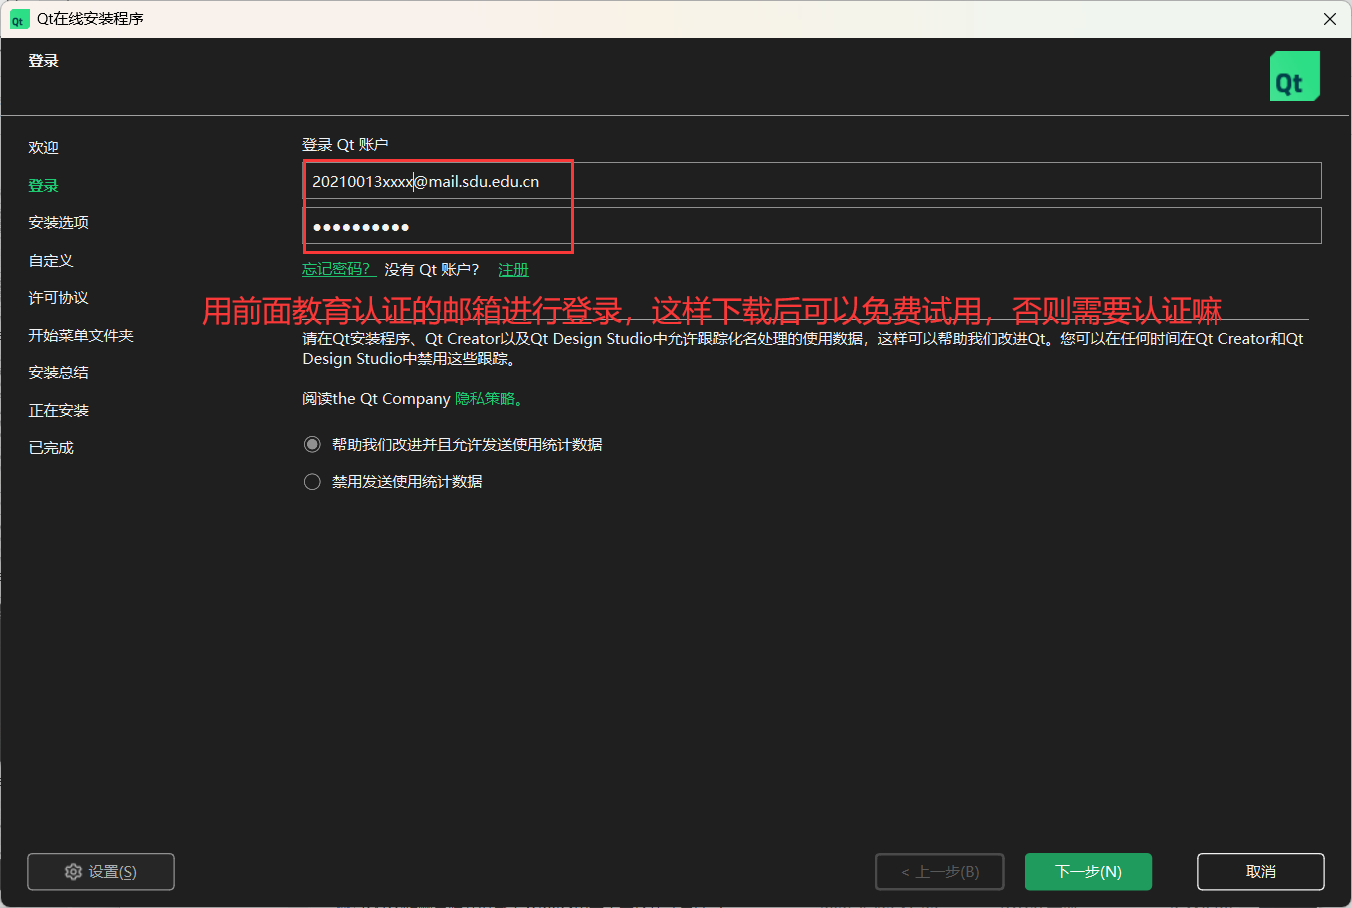Click the Qt logo in the top right corner

coord(1294,75)
